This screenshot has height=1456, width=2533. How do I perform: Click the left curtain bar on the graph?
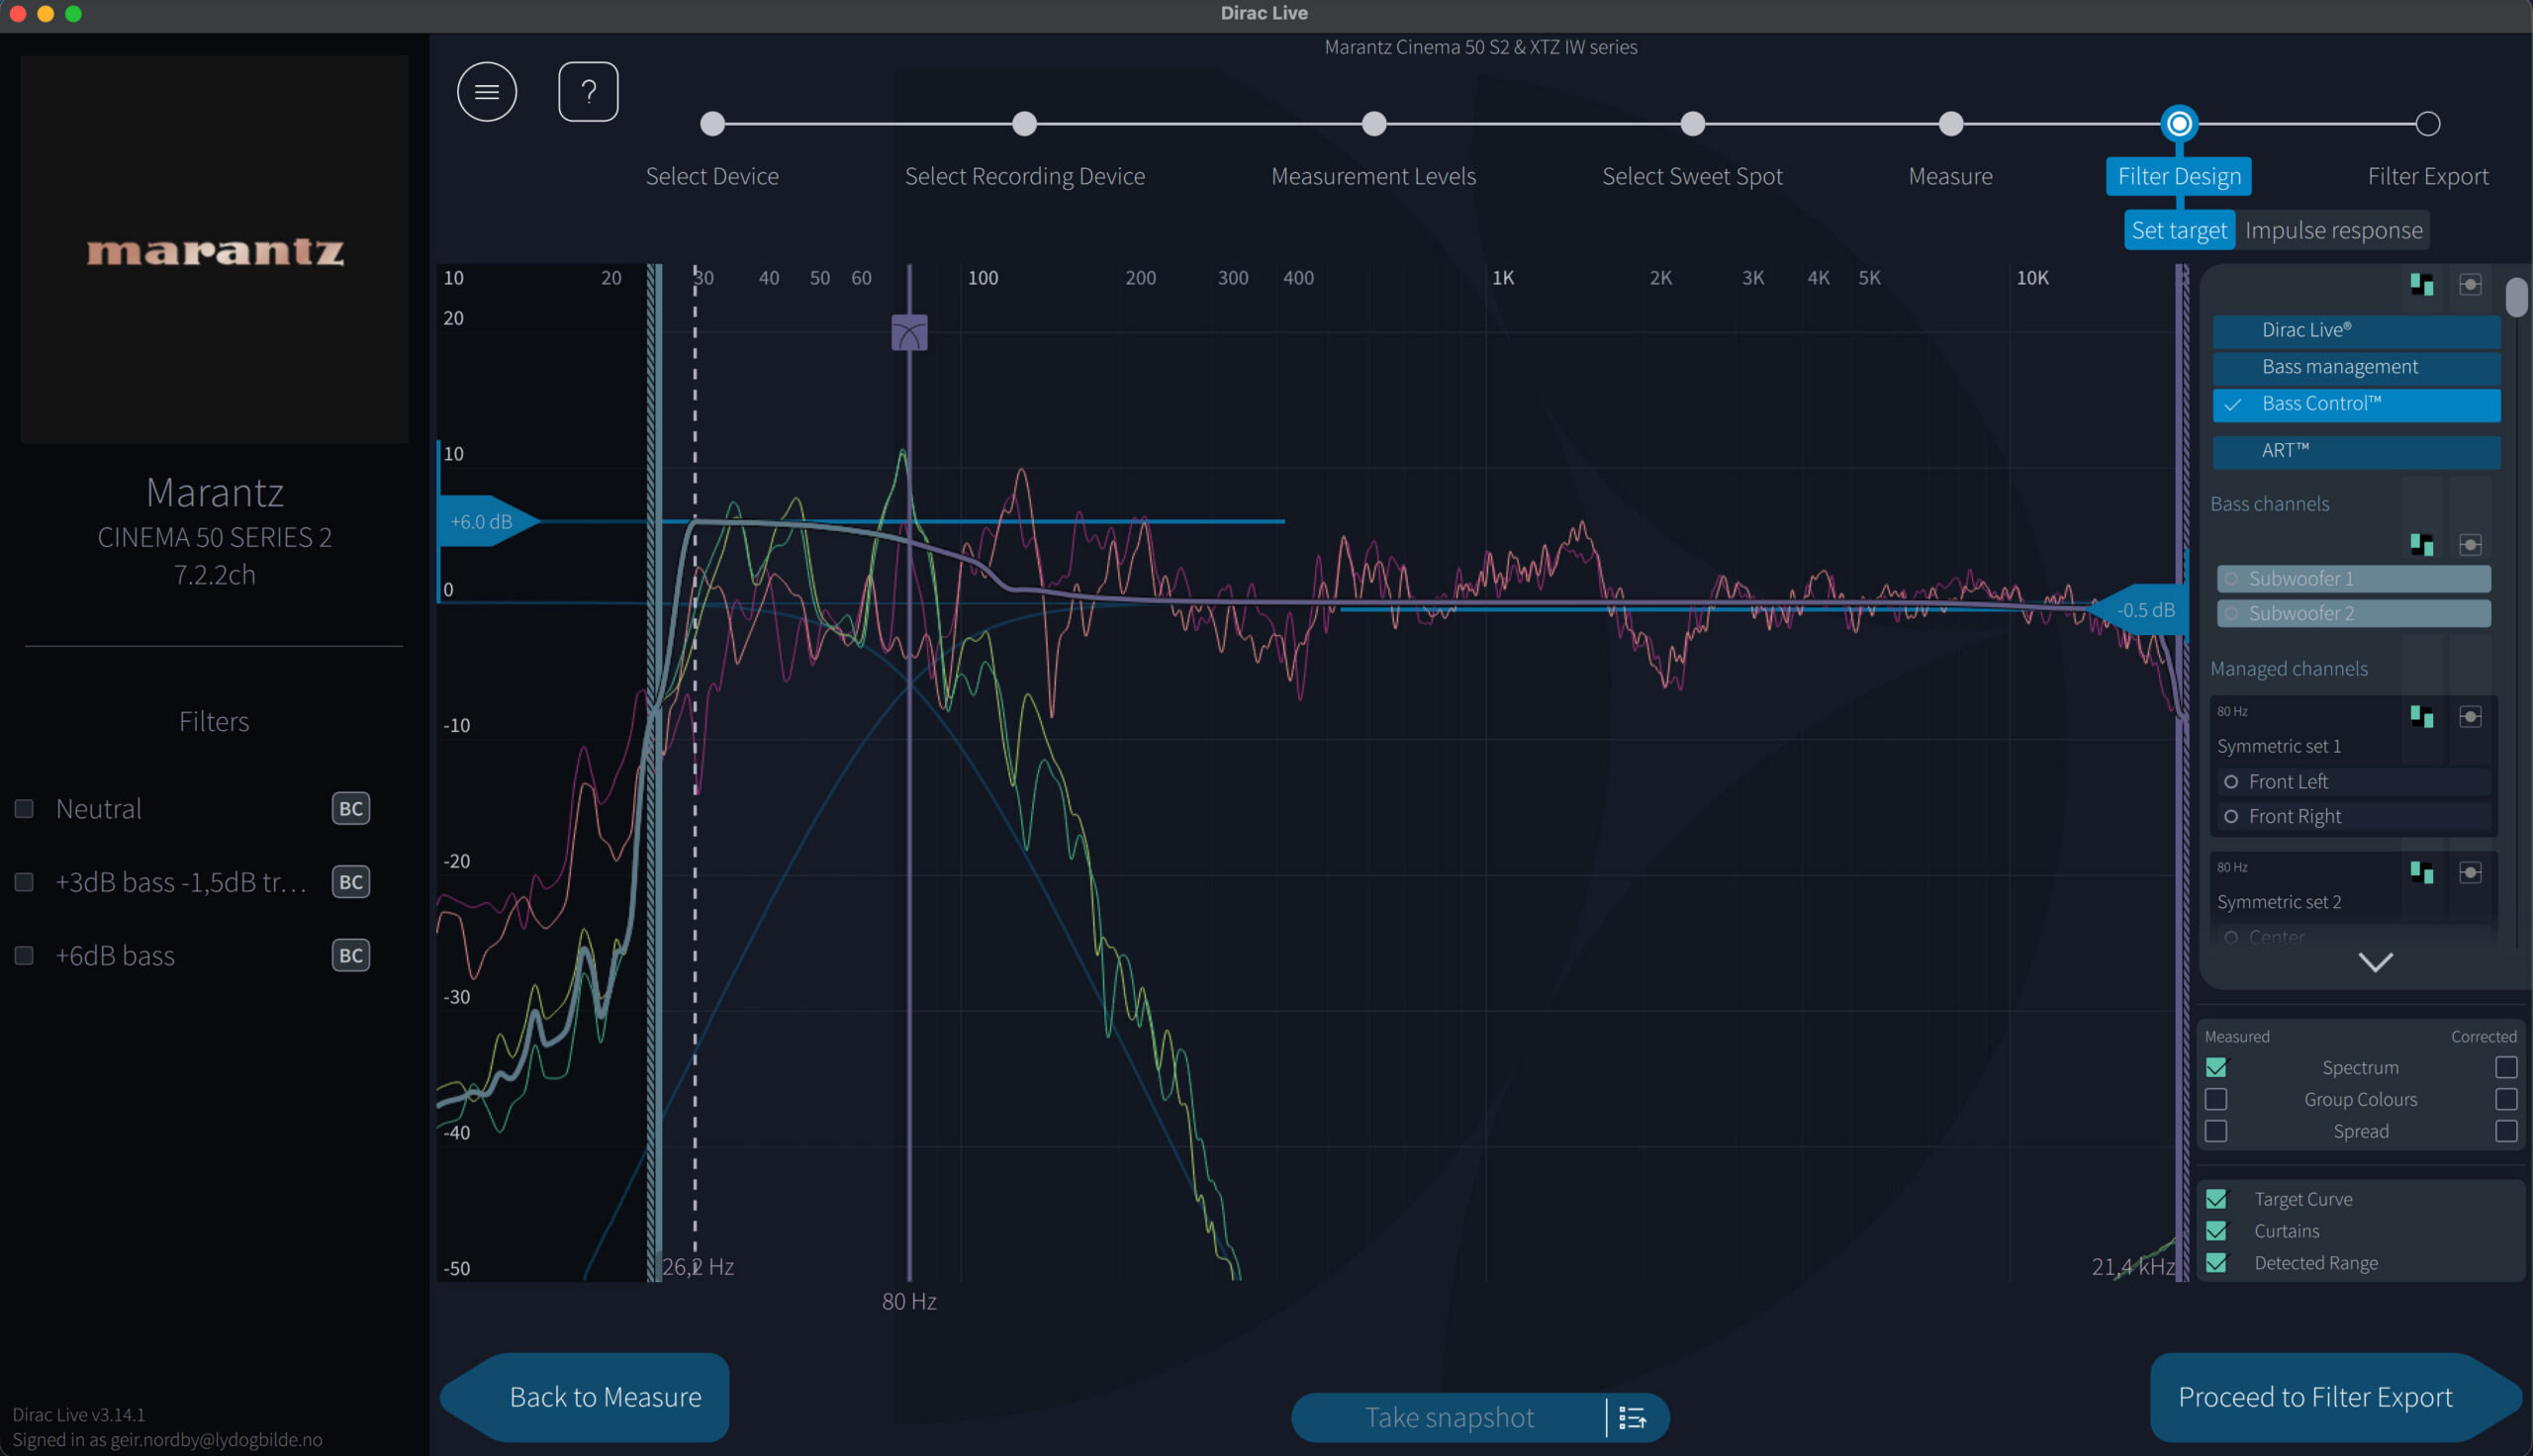coord(654,773)
